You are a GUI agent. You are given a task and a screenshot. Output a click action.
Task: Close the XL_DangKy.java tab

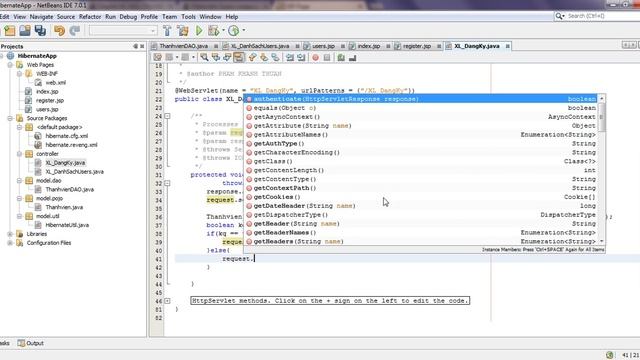[x=507, y=46]
